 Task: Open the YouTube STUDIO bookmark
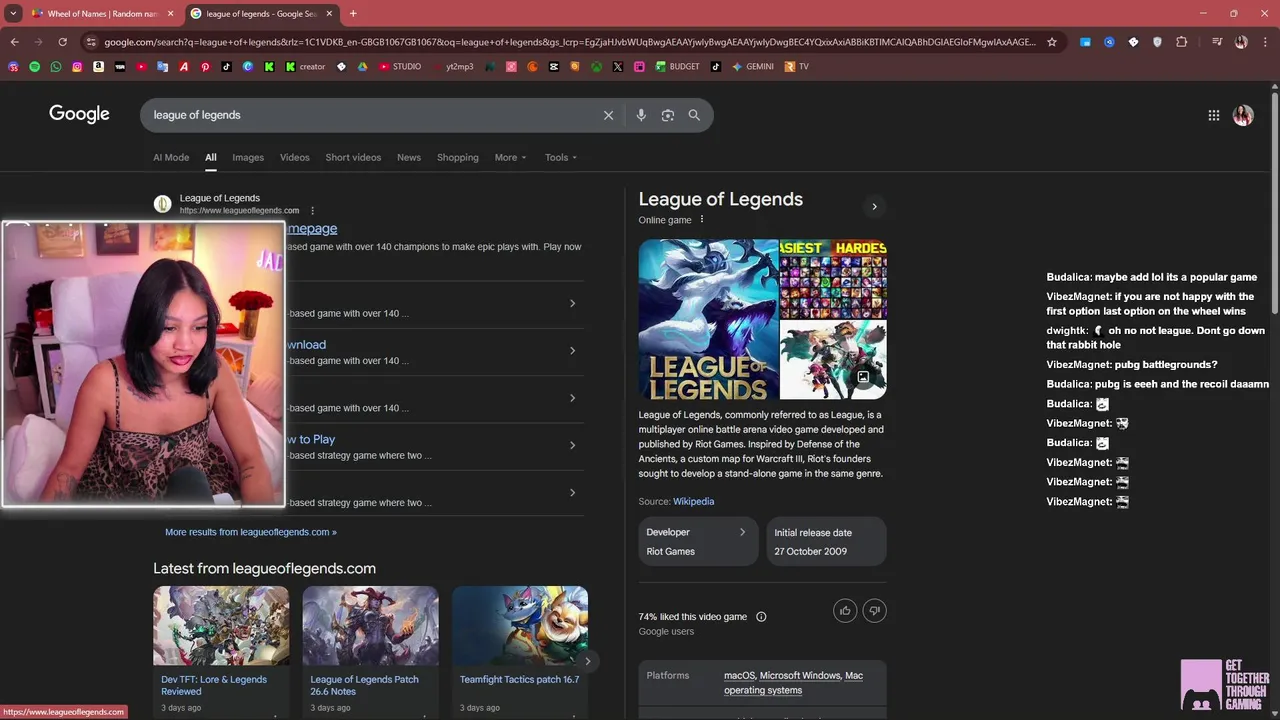pyautogui.click(x=399, y=67)
